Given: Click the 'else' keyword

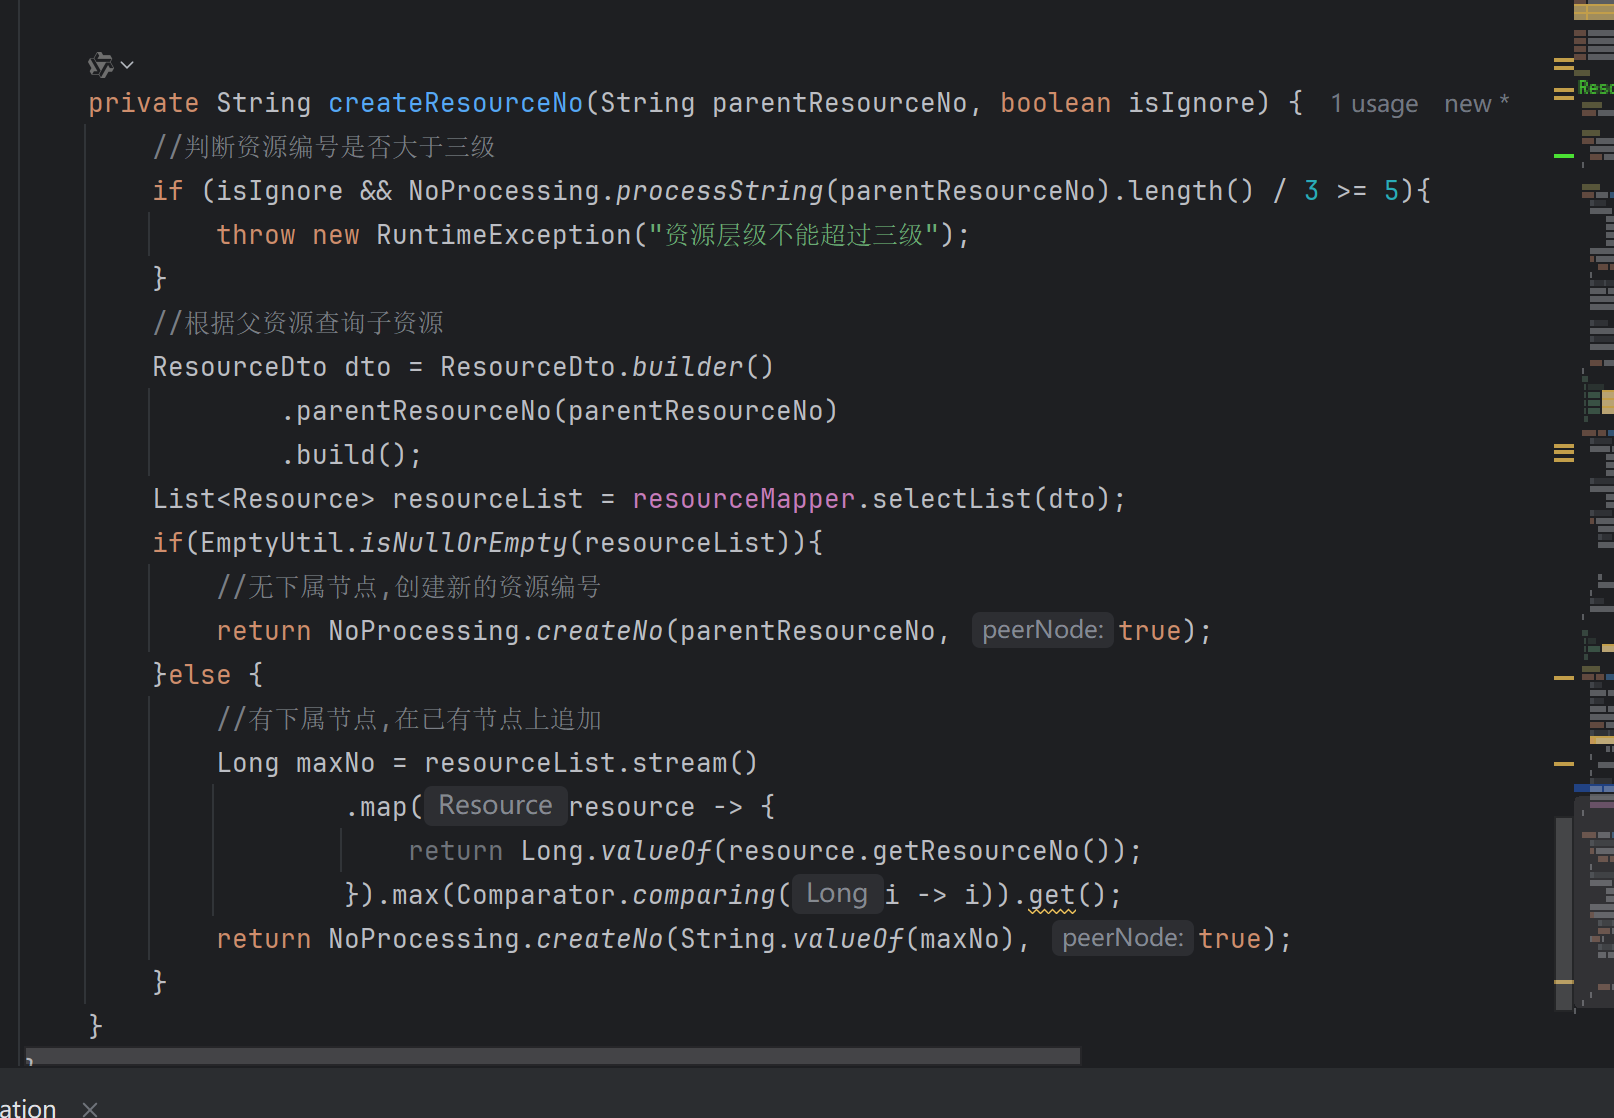Looking at the screenshot, I should pyautogui.click(x=199, y=675).
